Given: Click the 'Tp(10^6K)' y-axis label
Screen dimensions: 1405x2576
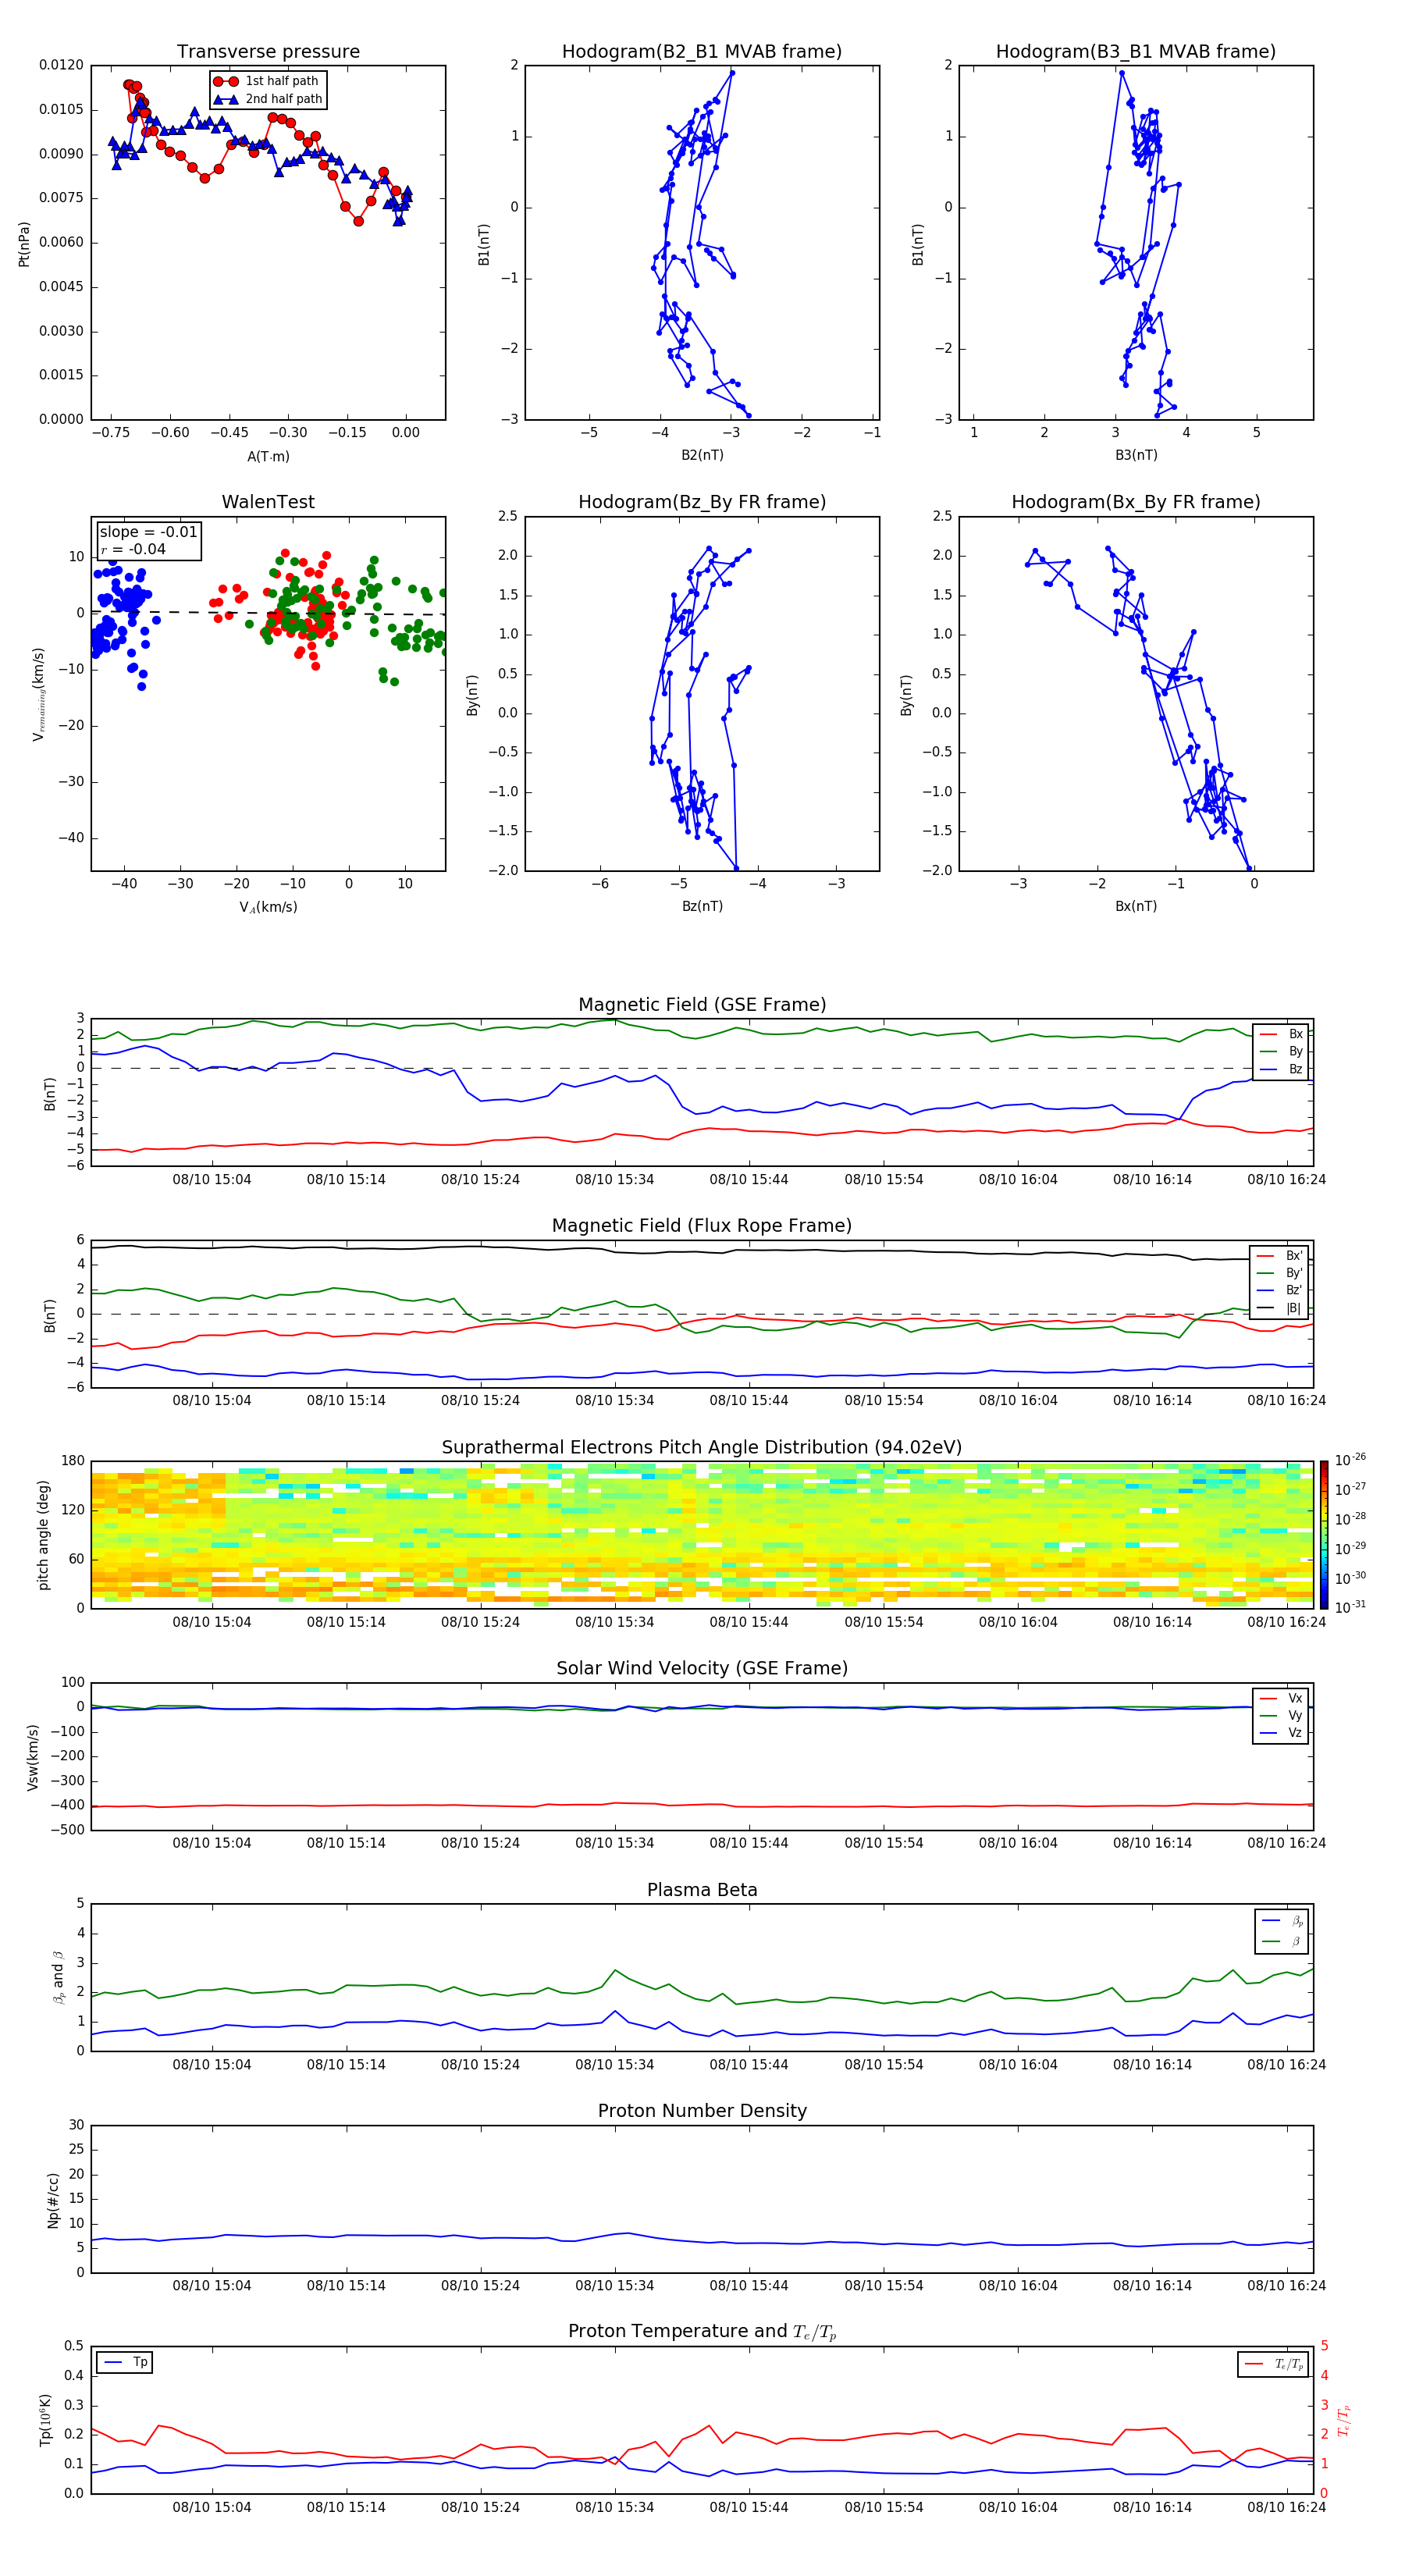Looking at the screenshot, I should [46, 2420].
